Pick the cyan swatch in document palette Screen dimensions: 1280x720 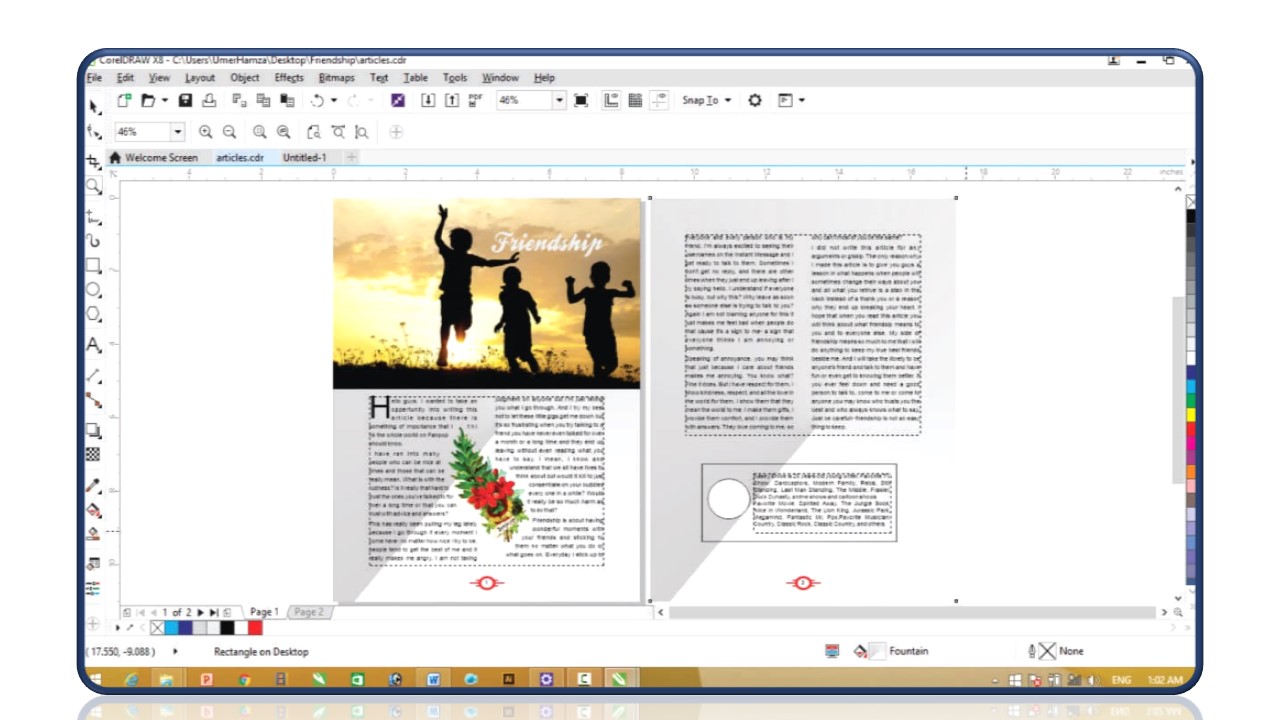[170, 628]
